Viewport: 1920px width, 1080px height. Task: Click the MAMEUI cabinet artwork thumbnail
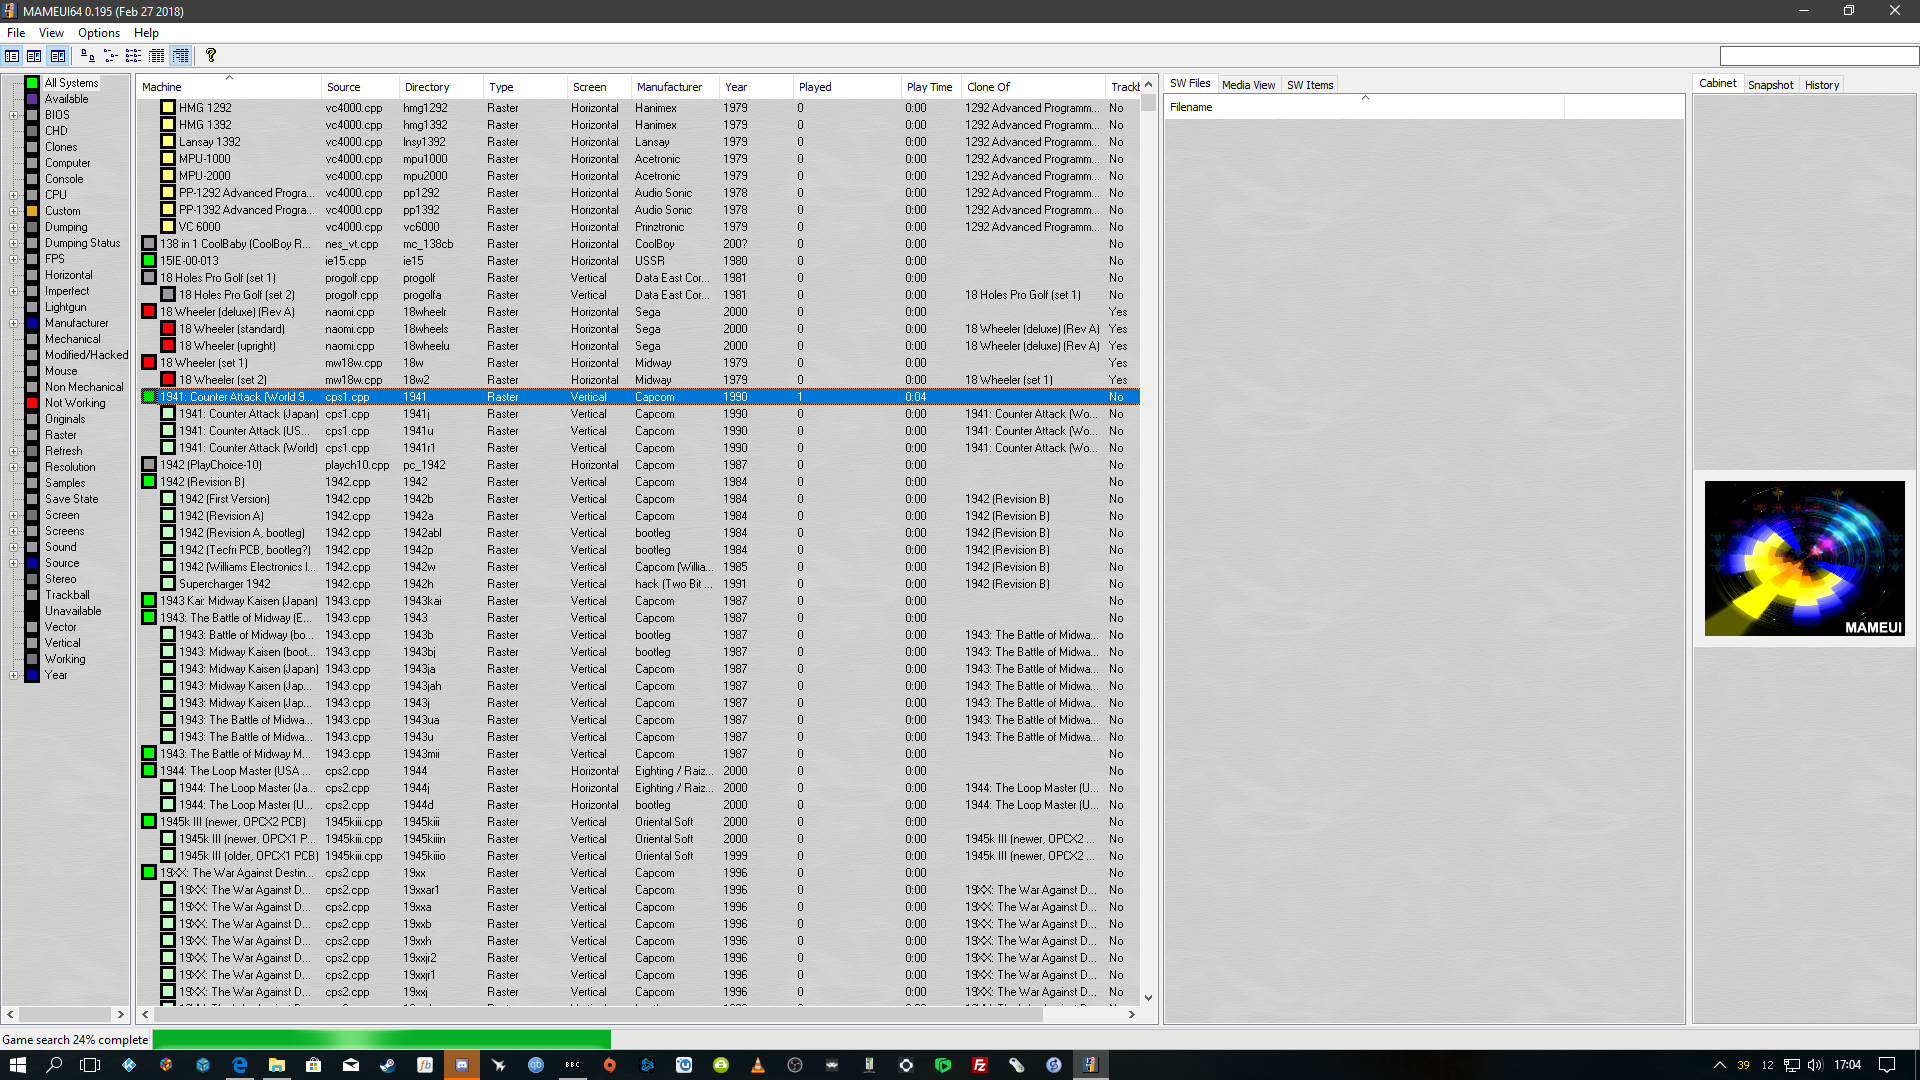[x=1804, y=558]
